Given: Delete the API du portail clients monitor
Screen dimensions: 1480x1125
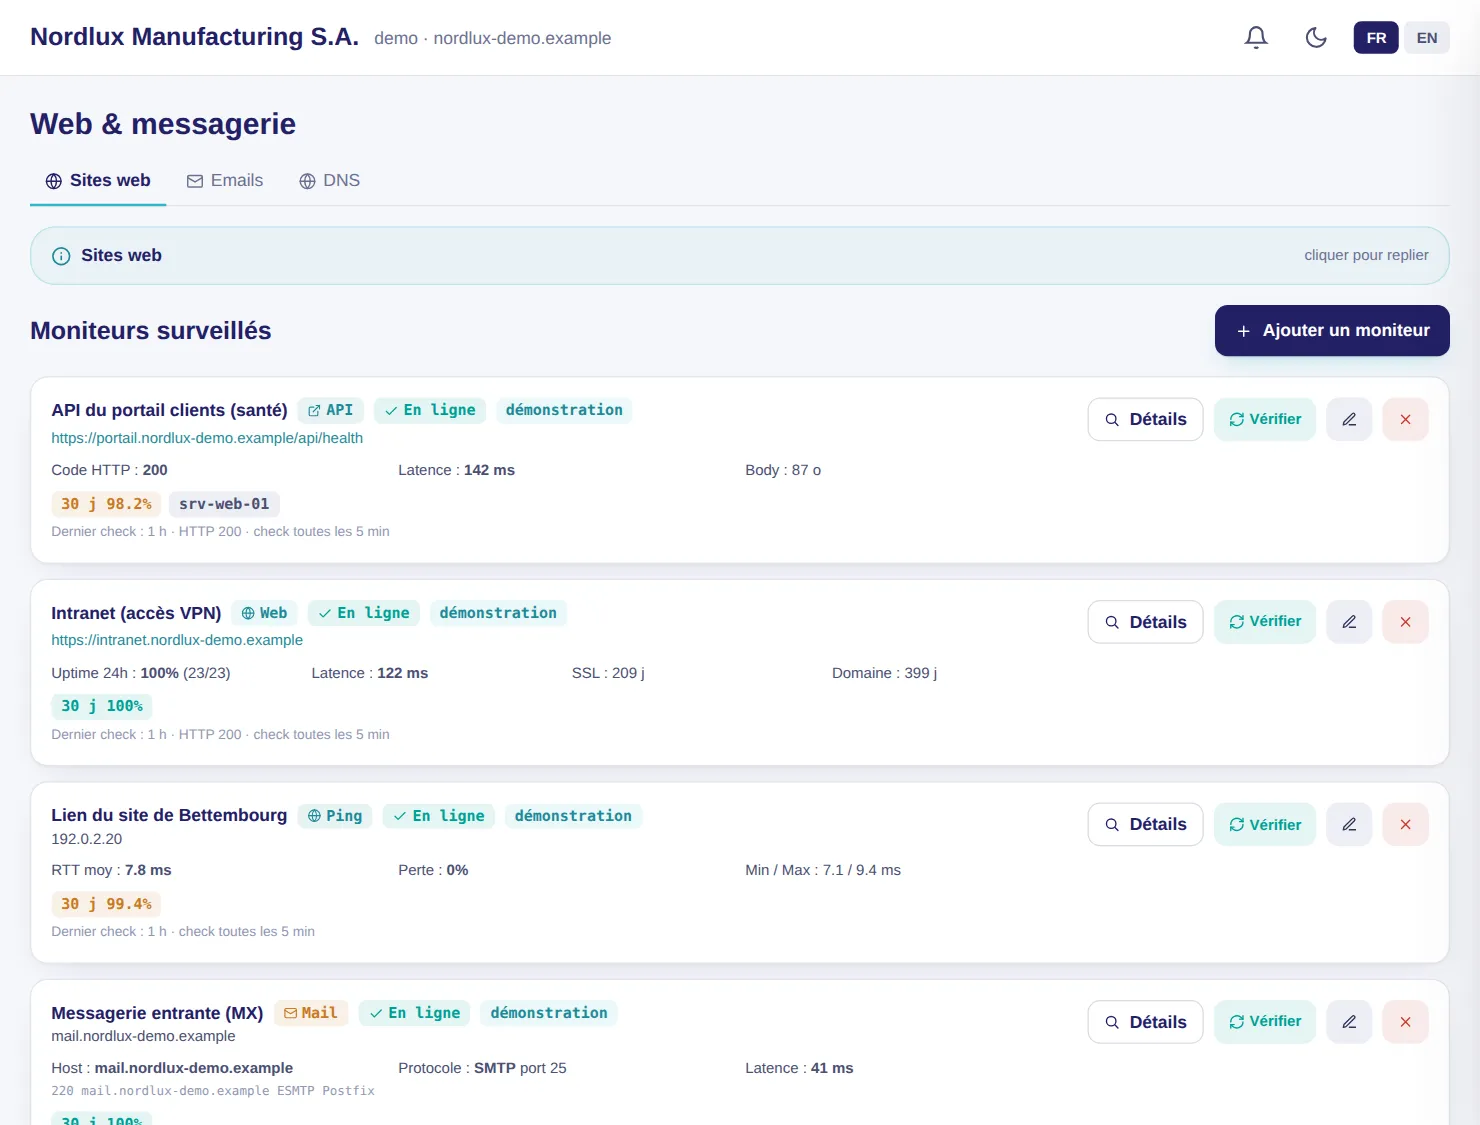Looking at the screenshot, I should click(1405, 419).
